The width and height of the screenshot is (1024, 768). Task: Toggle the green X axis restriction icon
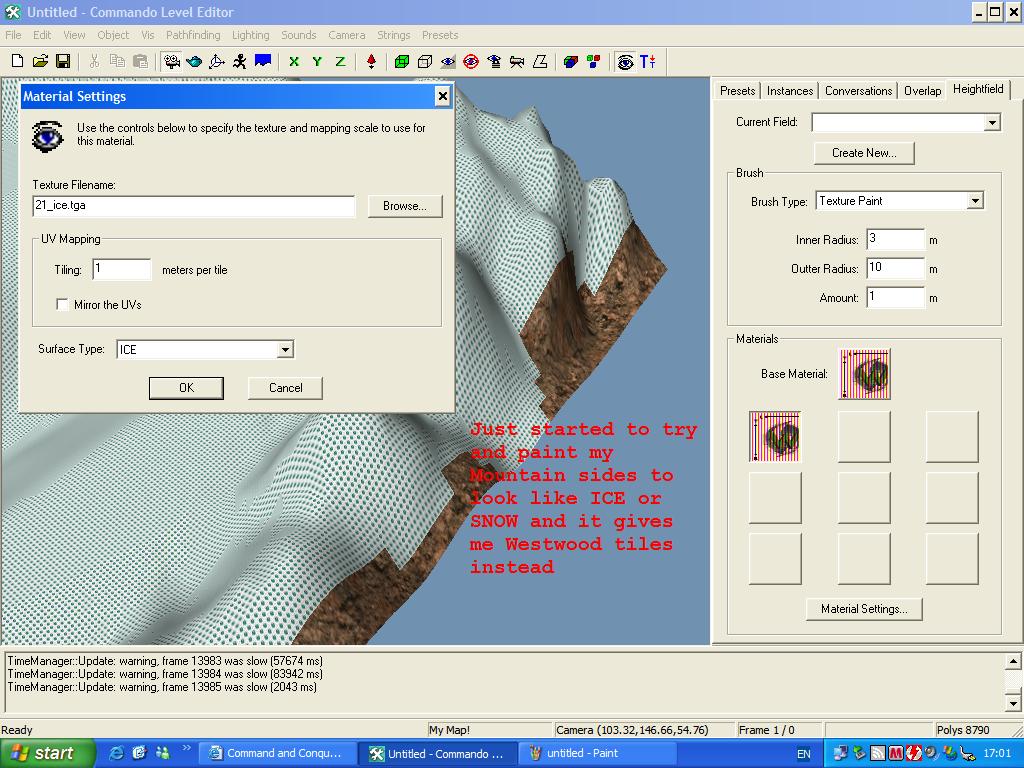tap(294, 61)
